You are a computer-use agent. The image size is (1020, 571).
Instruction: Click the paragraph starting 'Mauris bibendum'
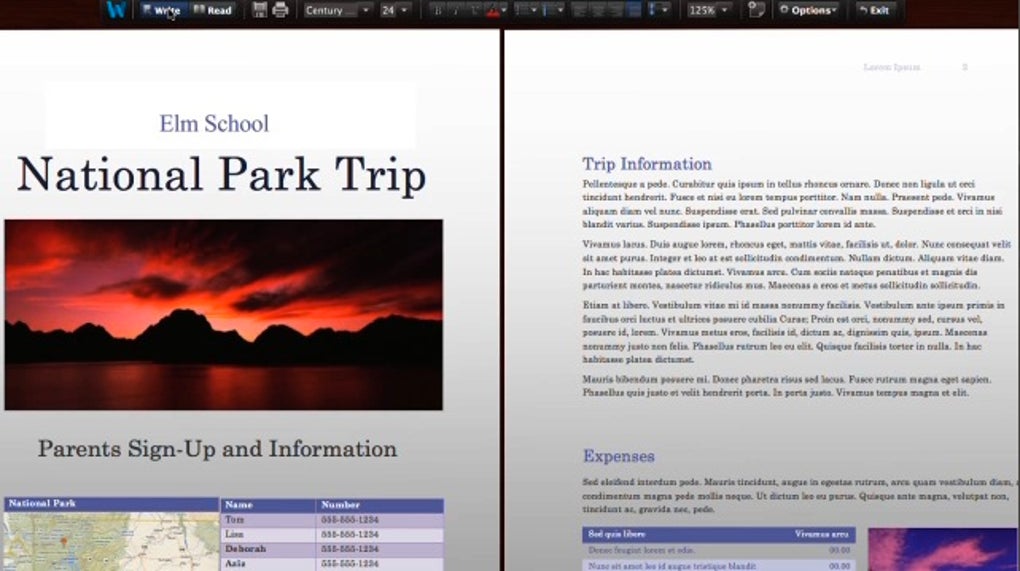pyautogui.click(x=787, y=386)
